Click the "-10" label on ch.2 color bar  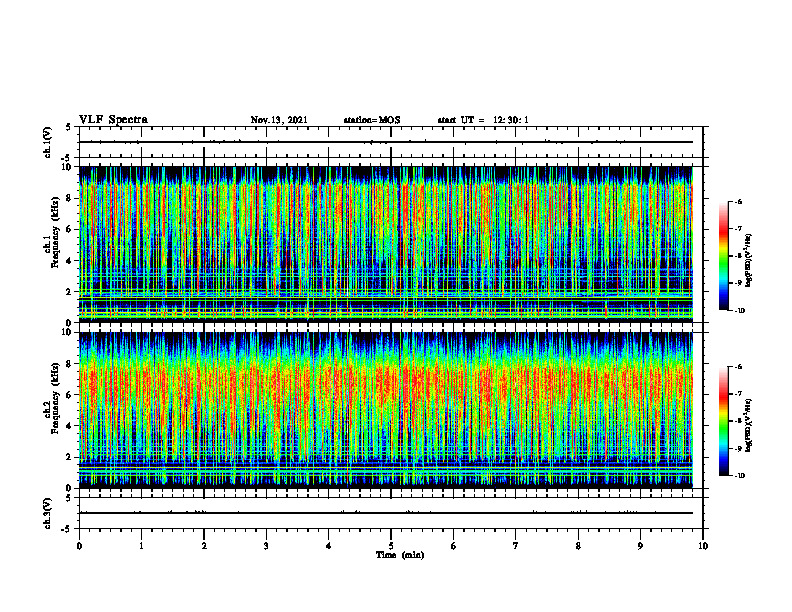click(x=739, y=476)
